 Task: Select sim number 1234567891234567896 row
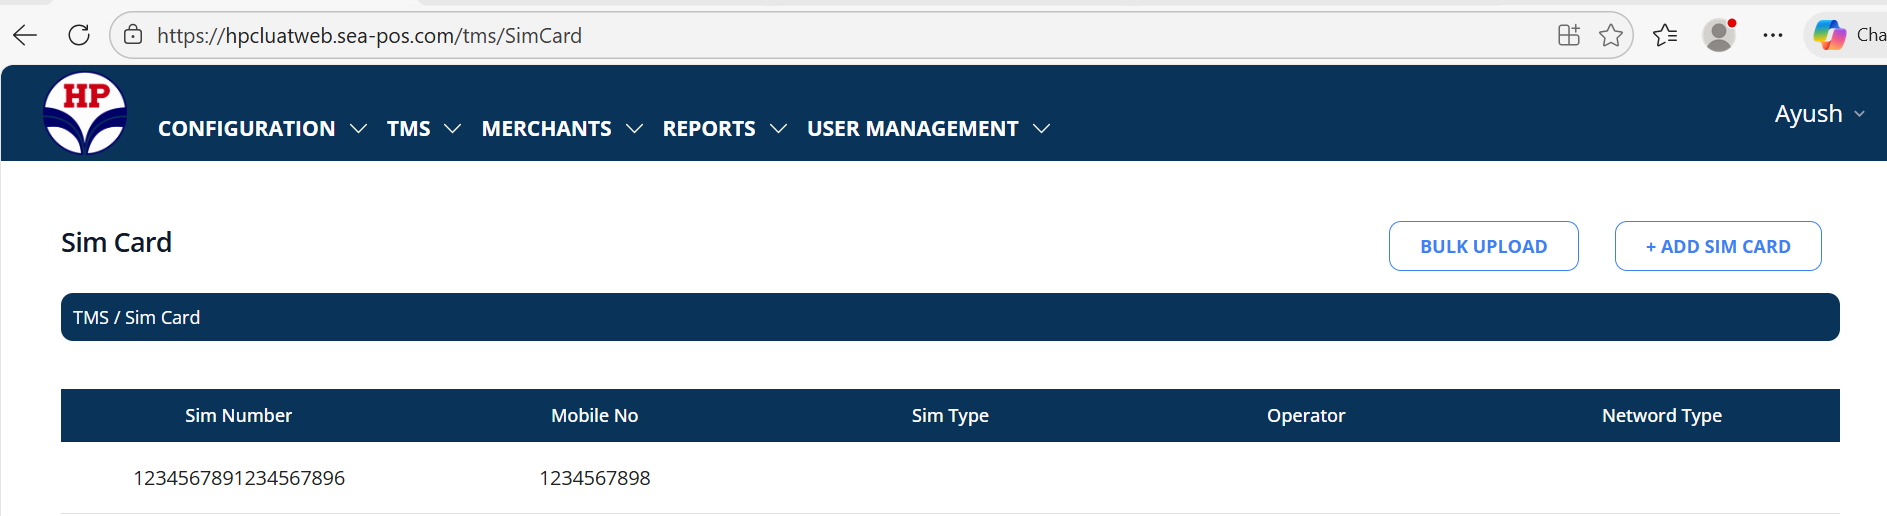[239, 478]
